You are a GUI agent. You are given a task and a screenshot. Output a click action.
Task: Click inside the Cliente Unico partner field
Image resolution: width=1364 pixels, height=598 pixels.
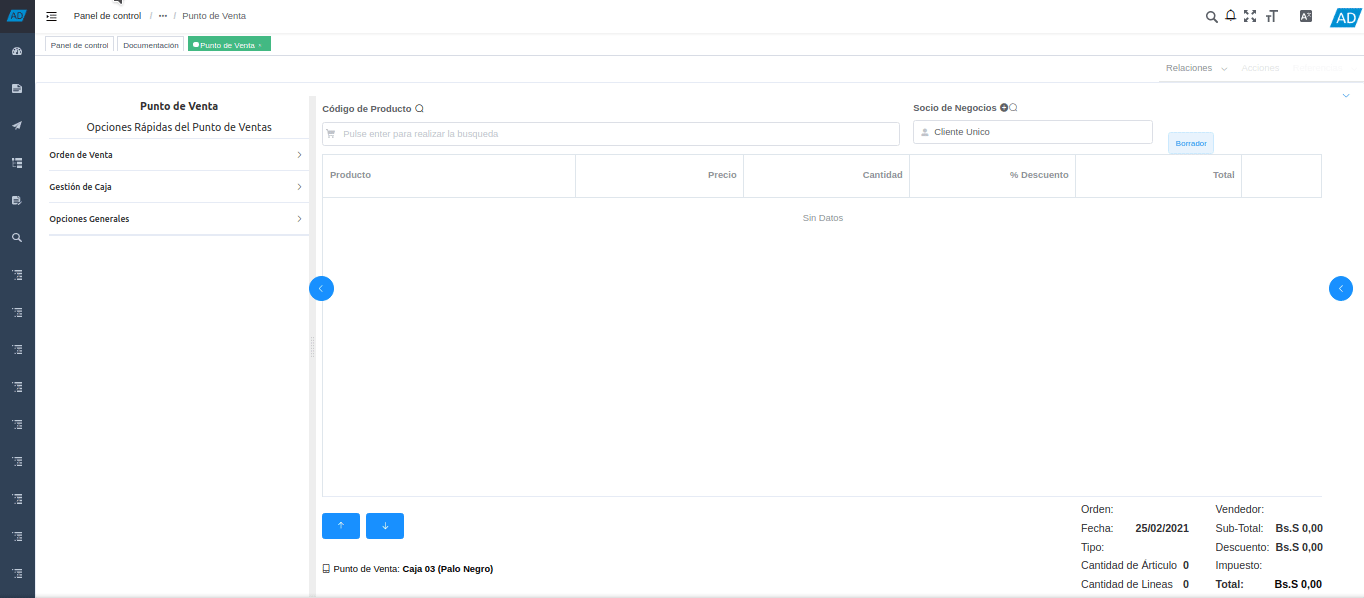pyautogui.click(x=1032, y=131)
